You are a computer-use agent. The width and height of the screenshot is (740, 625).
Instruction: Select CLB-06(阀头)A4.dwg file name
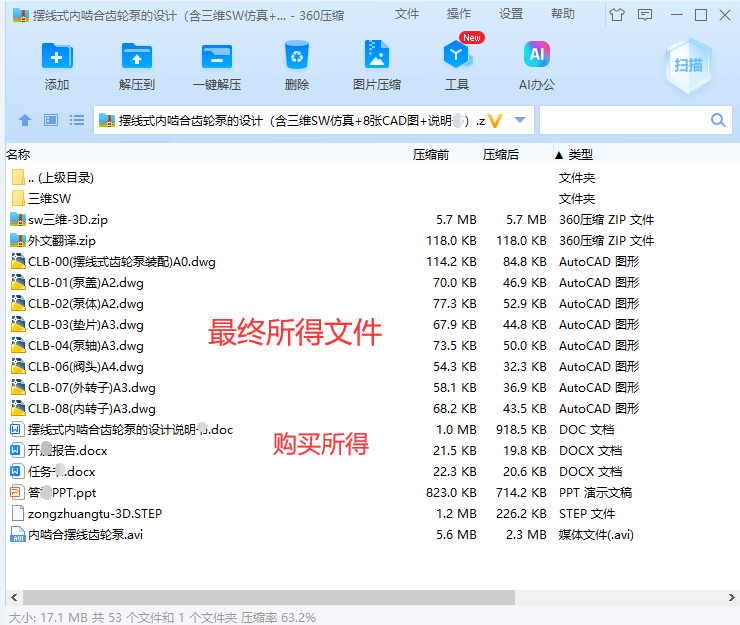[x=86, y=367]
